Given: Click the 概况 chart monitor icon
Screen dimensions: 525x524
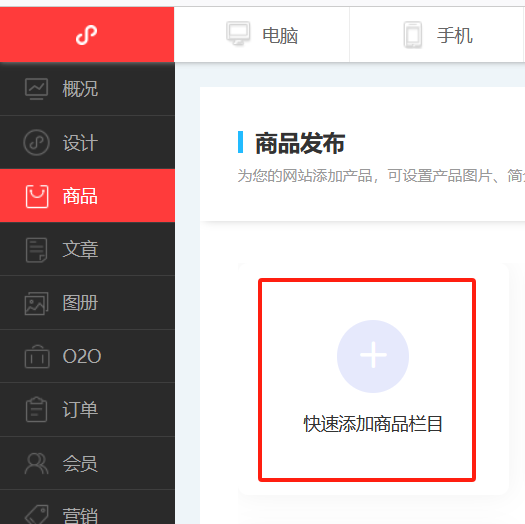Looking at the screenshot, I should (36, 89).
